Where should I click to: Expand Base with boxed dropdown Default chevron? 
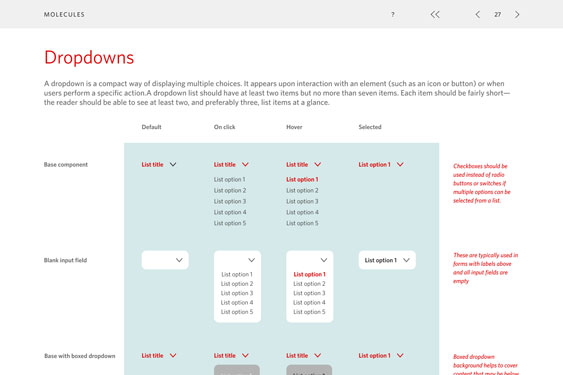point(173,356)
